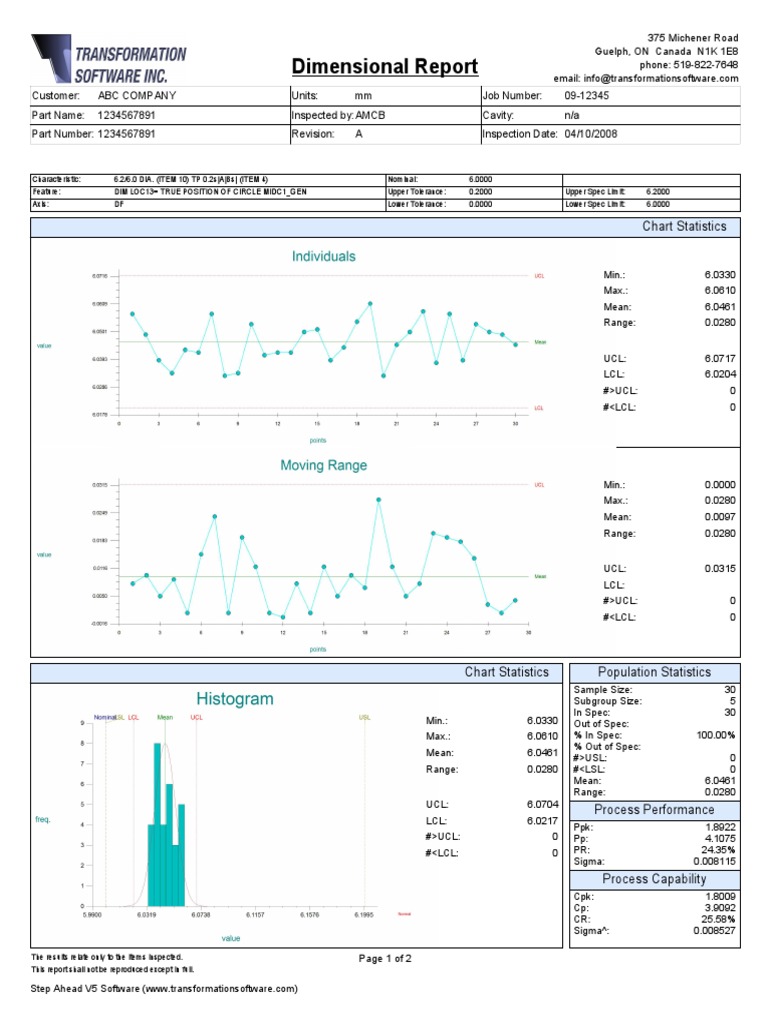Click the Transformation Software Inc. logo
This screenshot has height=1024, width=768.
(x=108, y=59)
